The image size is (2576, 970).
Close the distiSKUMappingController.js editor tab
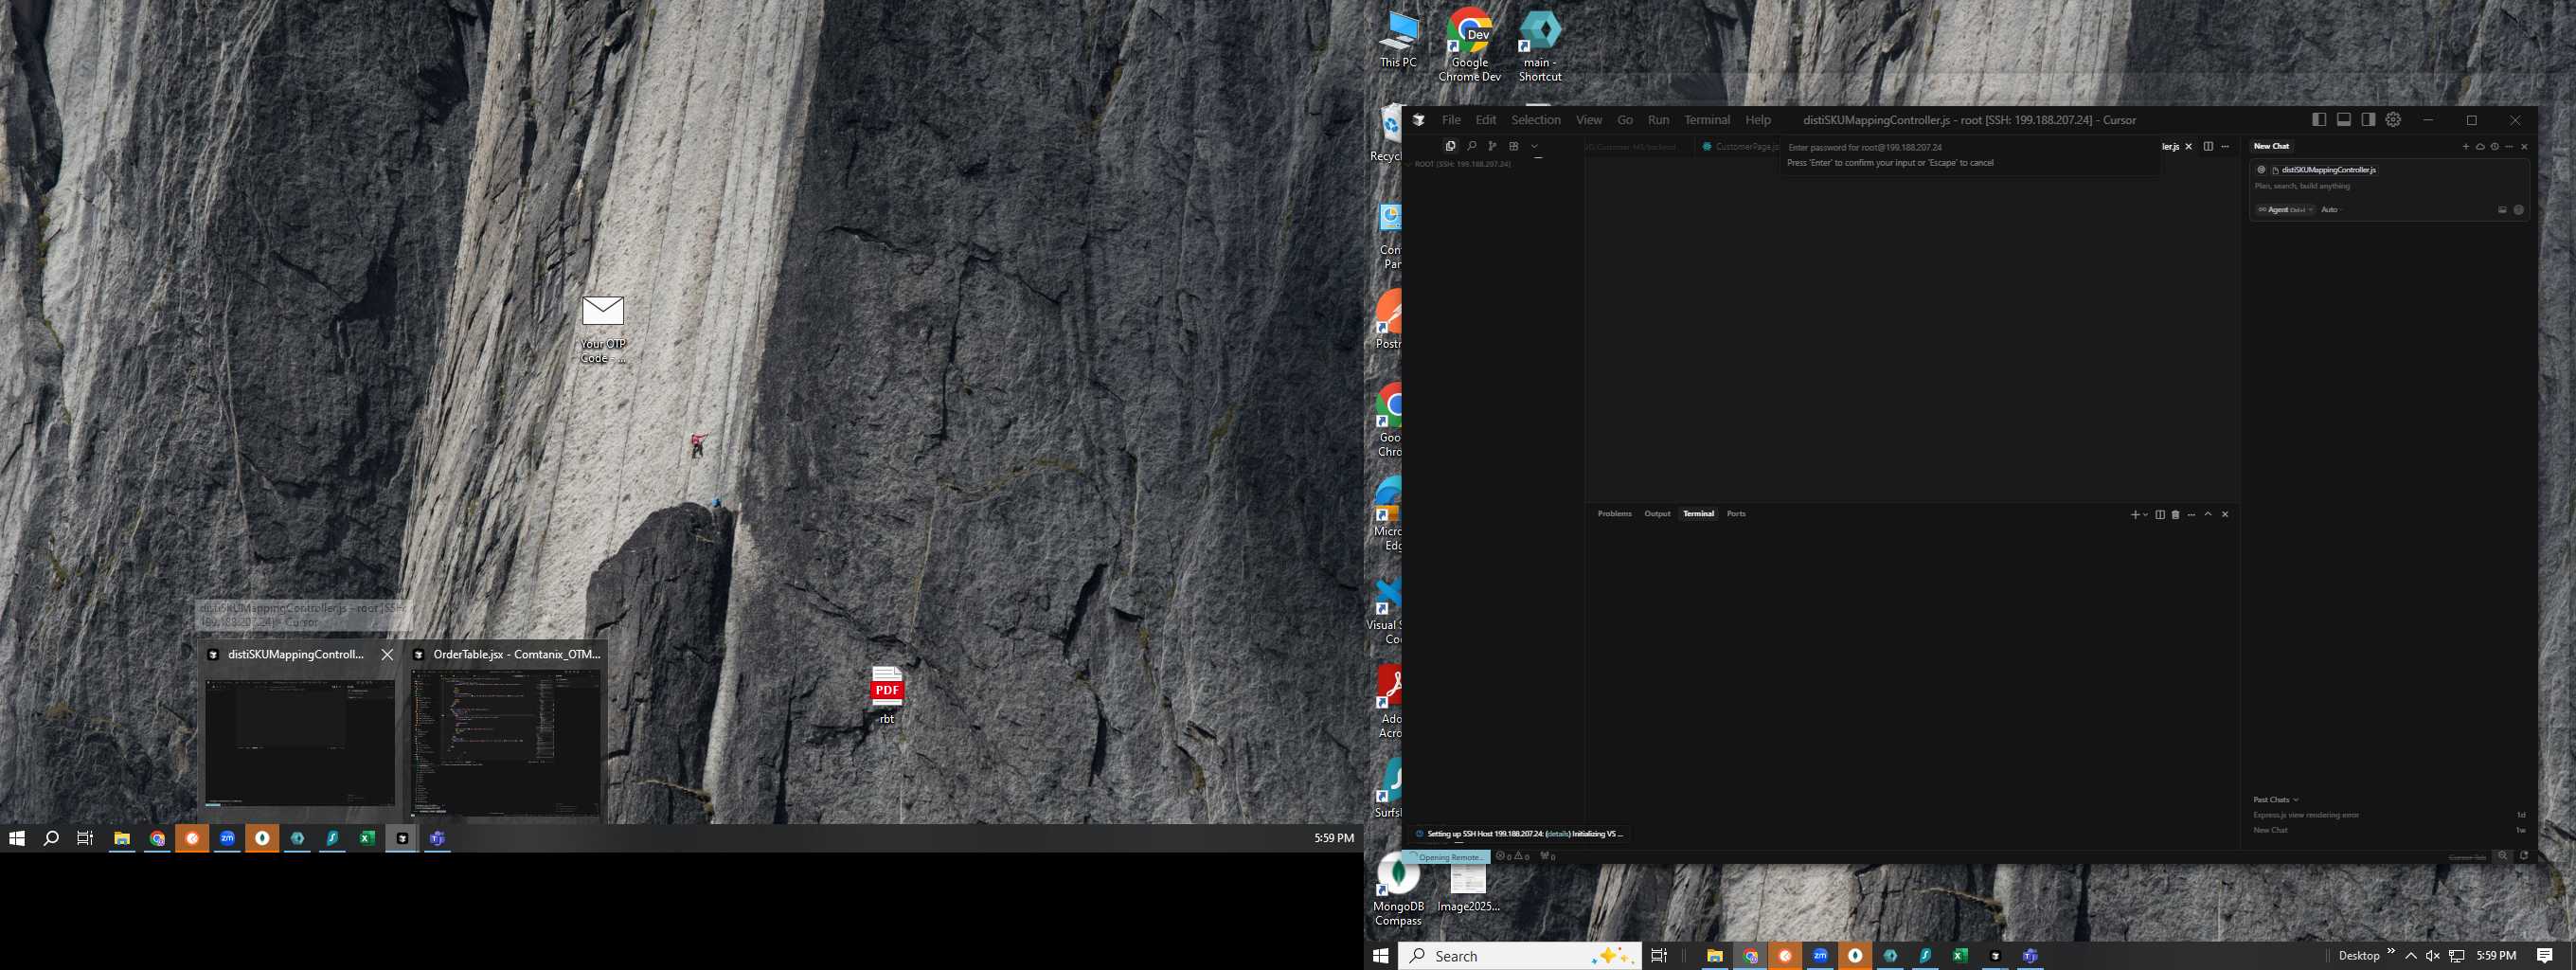[x=2189, y=147]
